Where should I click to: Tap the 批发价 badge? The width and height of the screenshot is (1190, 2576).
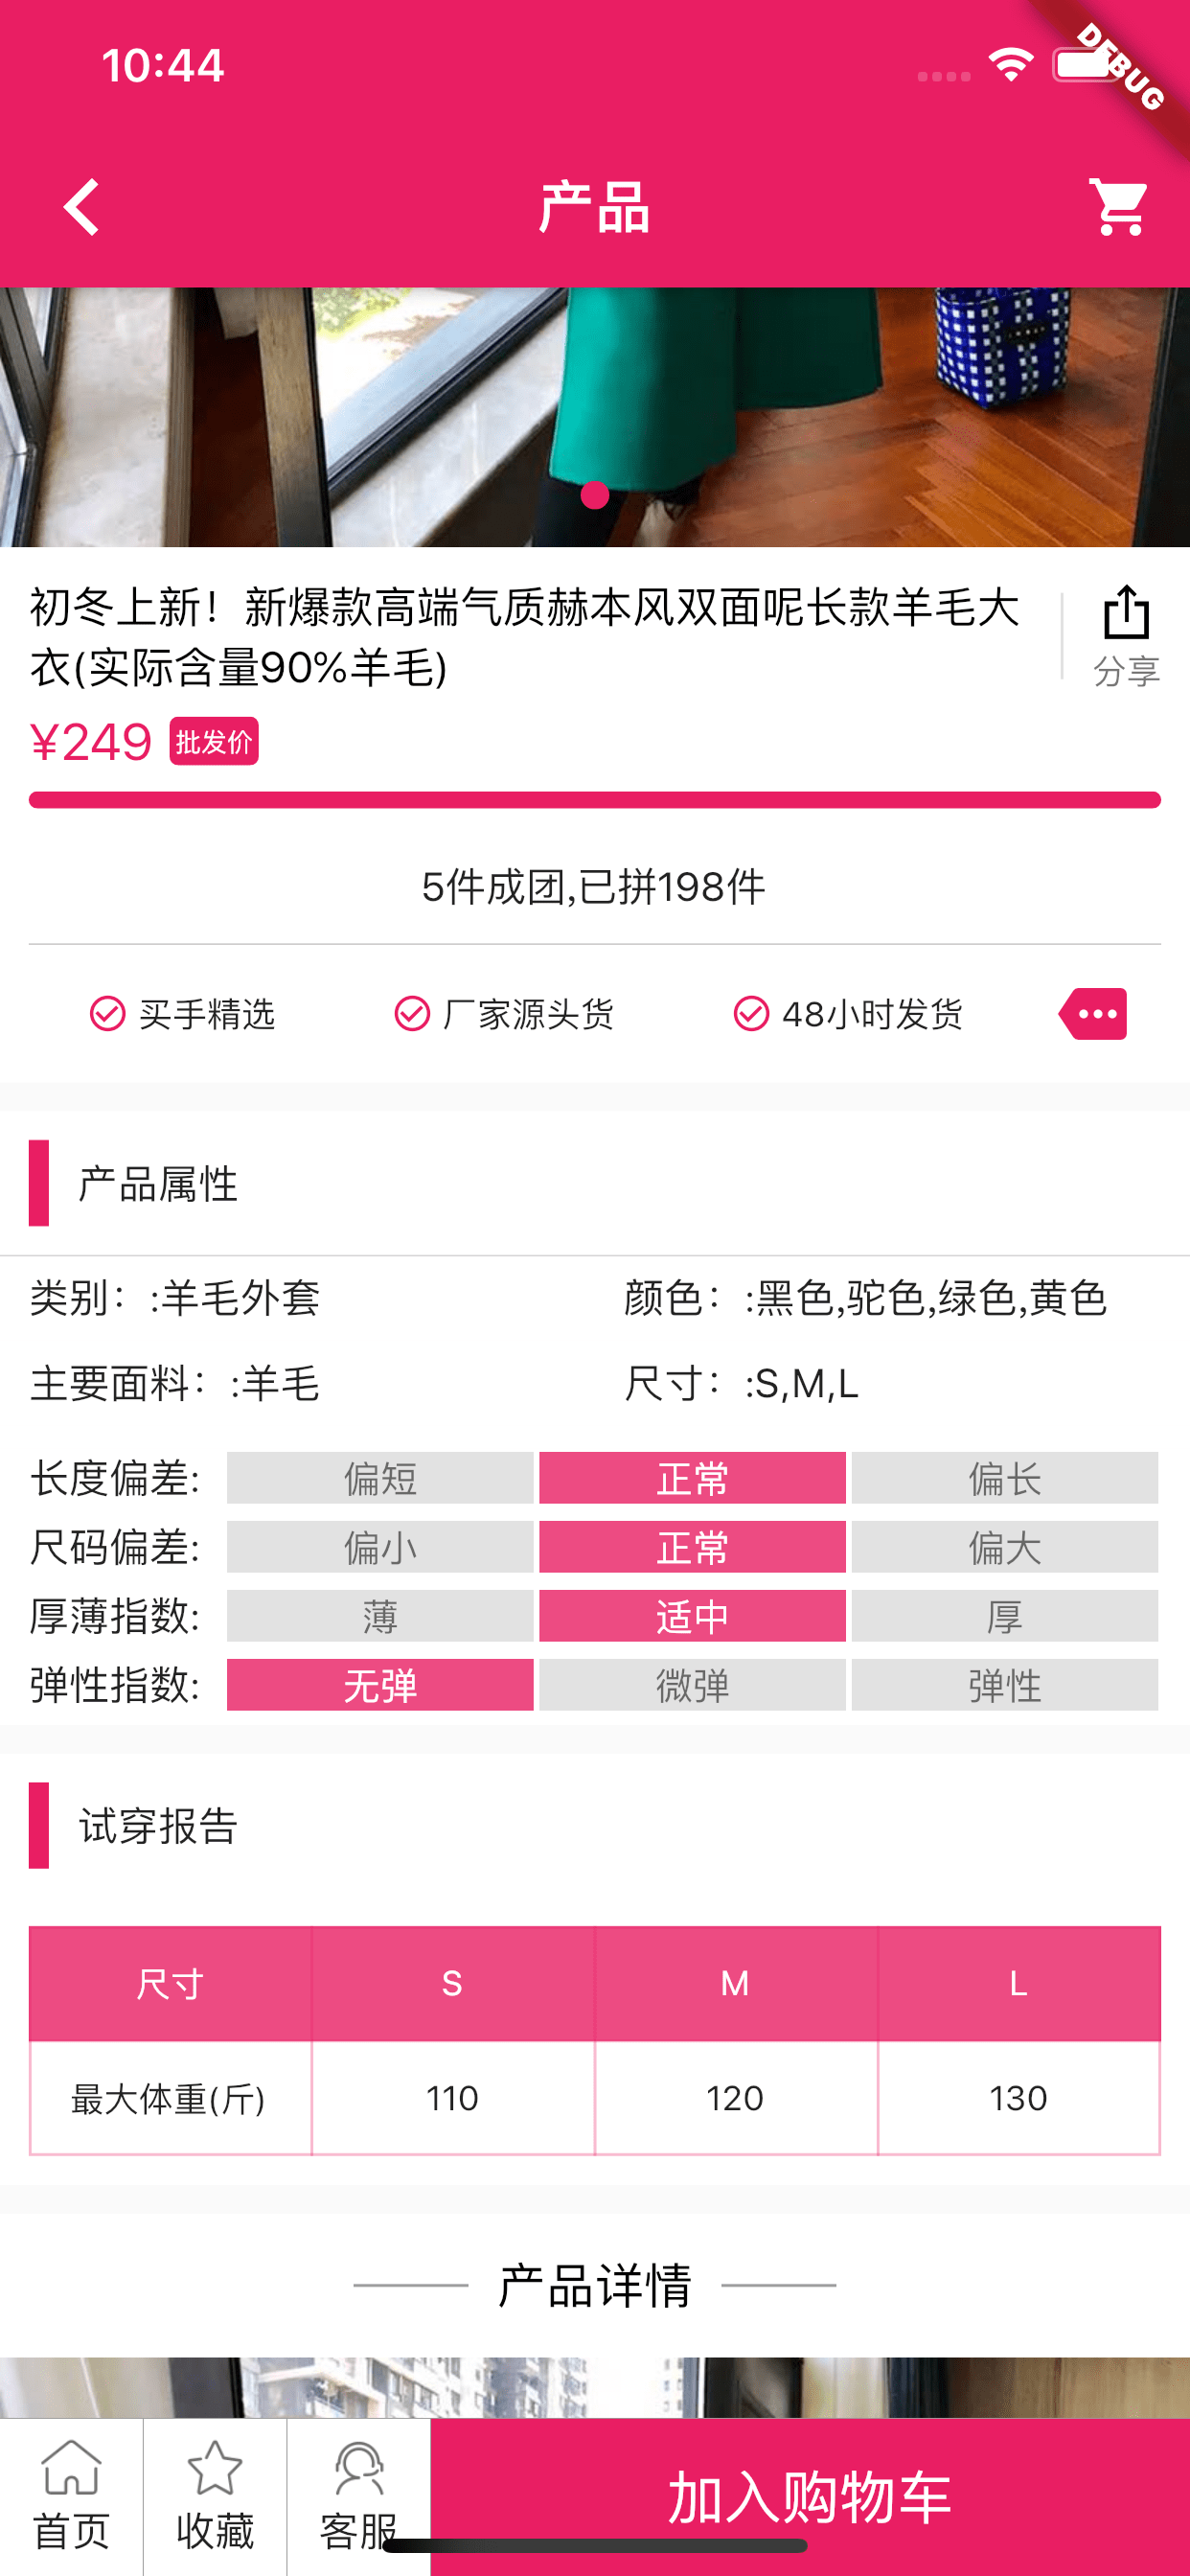pyautogui.click(x=214, y=742)
